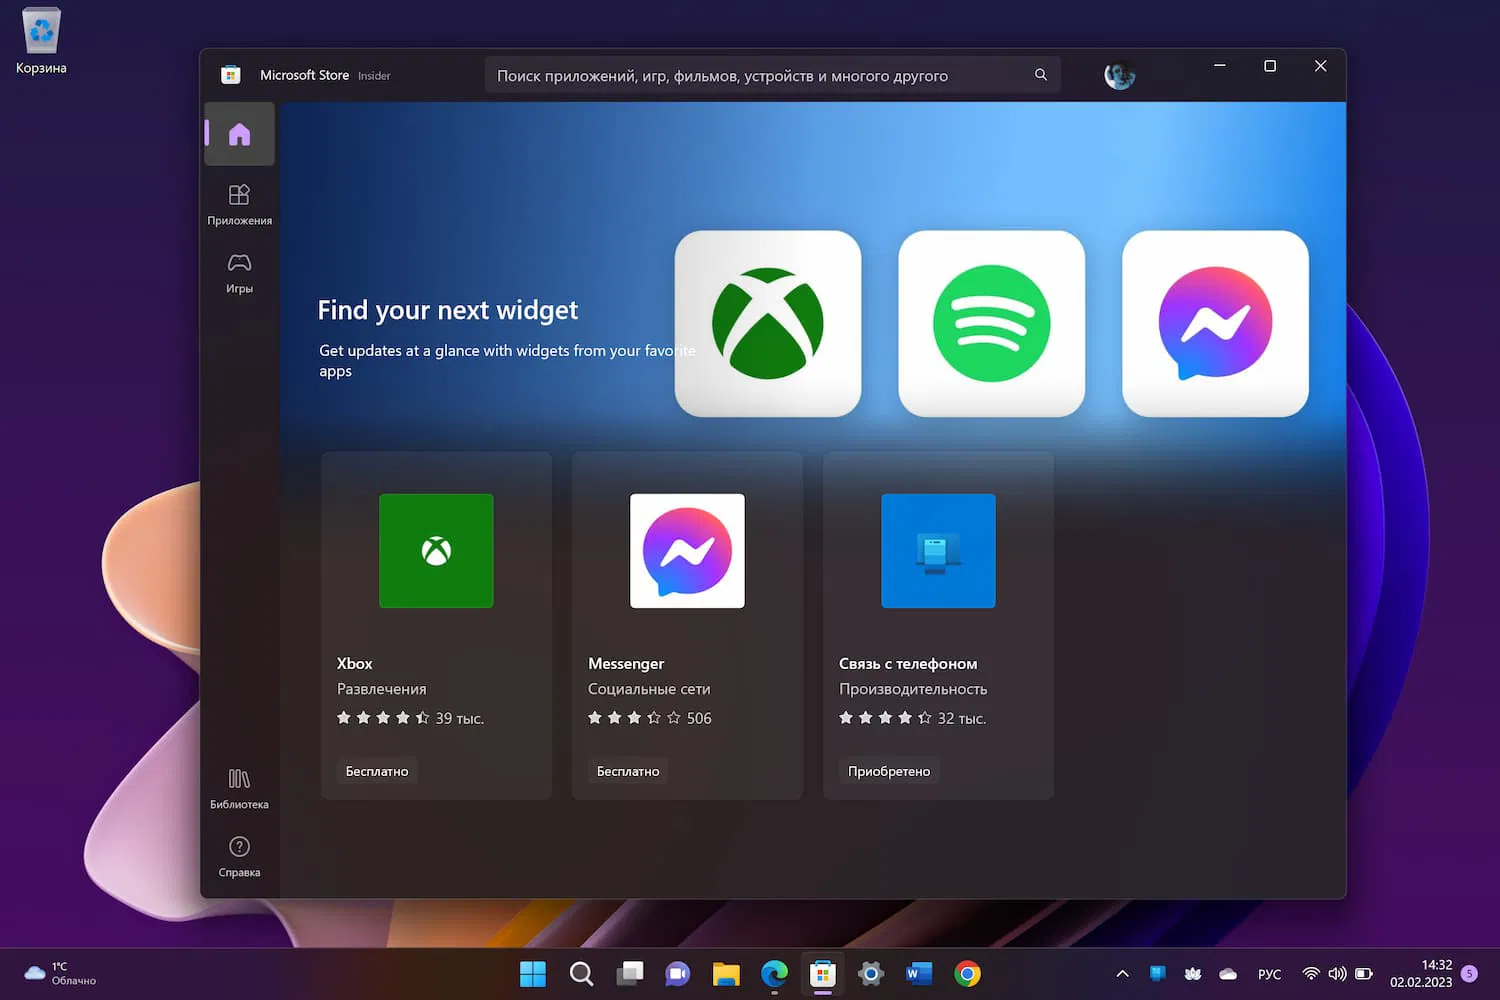Open Settings from the taskbar

[x=871, y=973]
